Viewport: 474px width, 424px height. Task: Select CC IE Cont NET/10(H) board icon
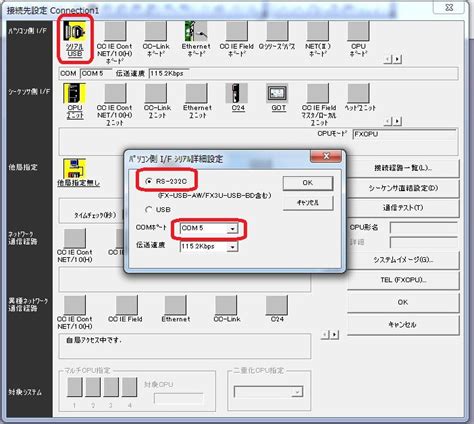[115, 31]
